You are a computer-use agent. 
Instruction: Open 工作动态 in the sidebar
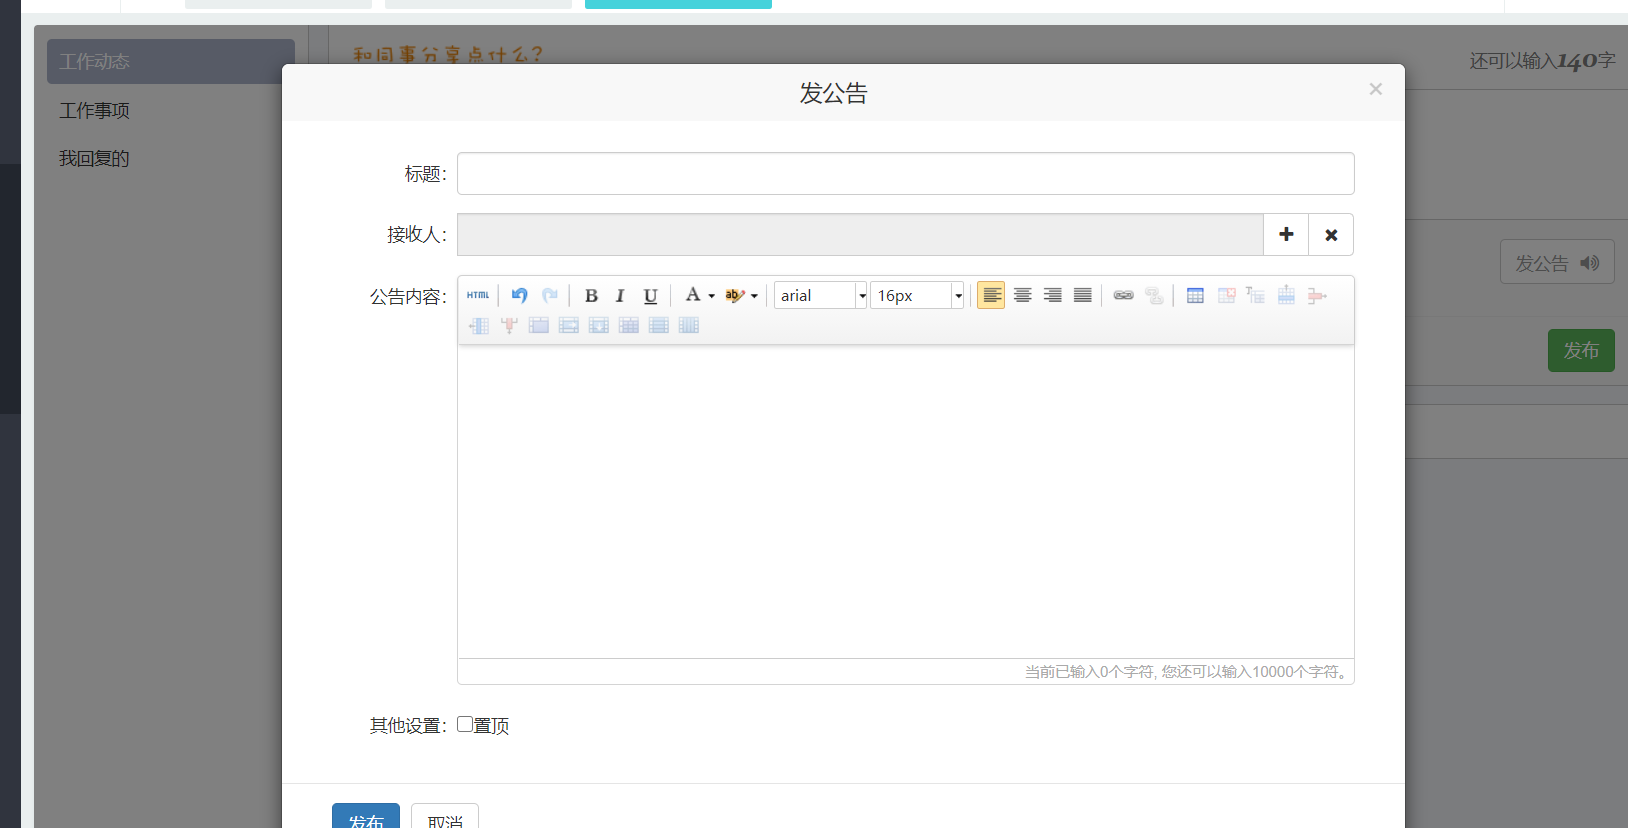(171, 62)
